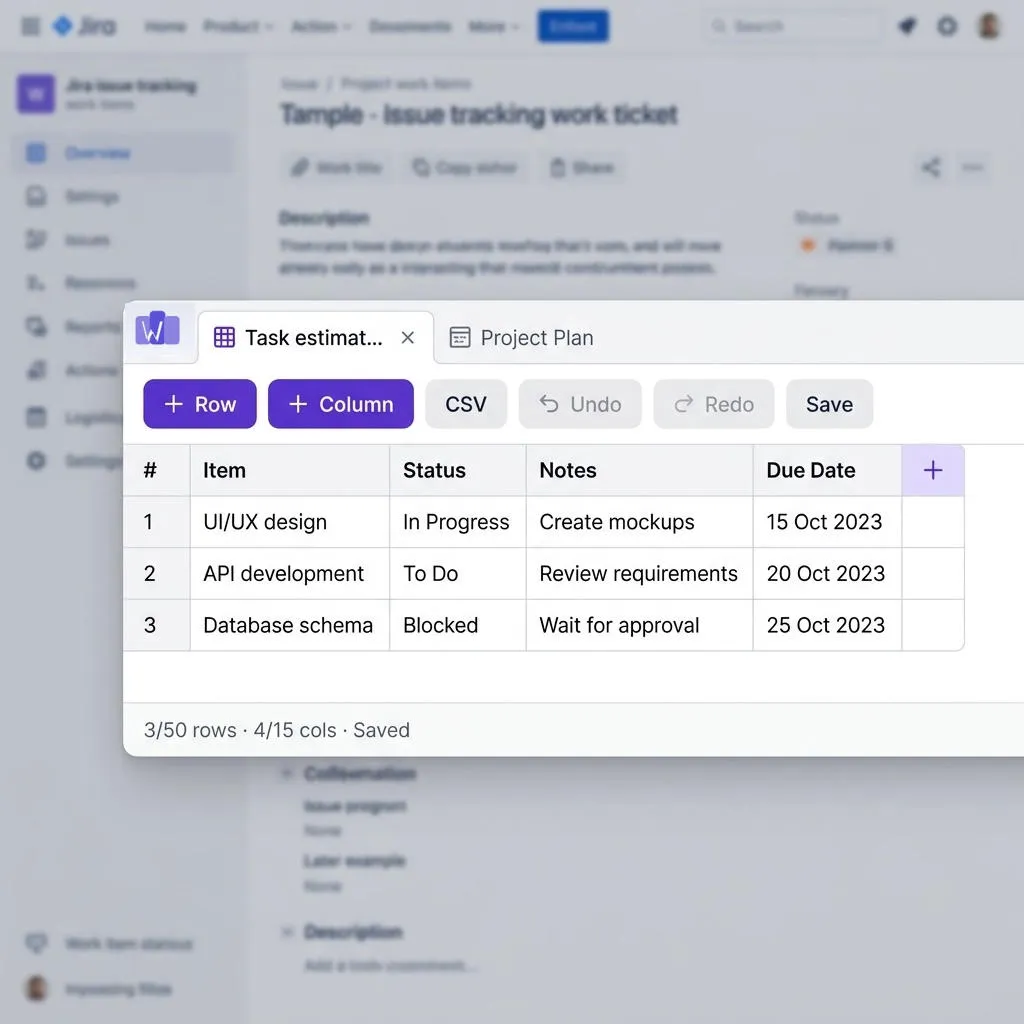
Task: Open the Jira app switcher grid icon
Action: 30,26
